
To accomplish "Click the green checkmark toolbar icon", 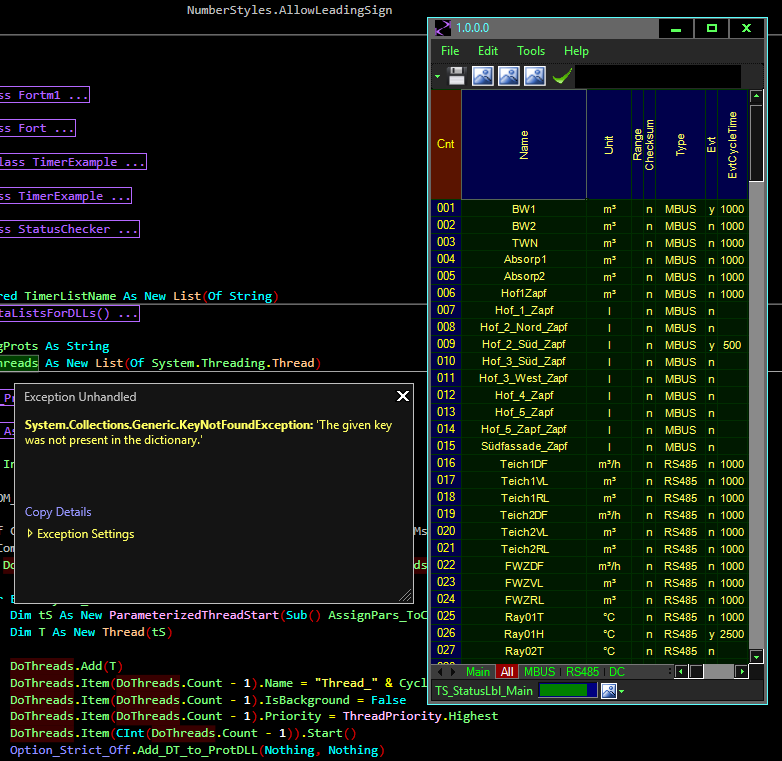I will coord(561,76).
